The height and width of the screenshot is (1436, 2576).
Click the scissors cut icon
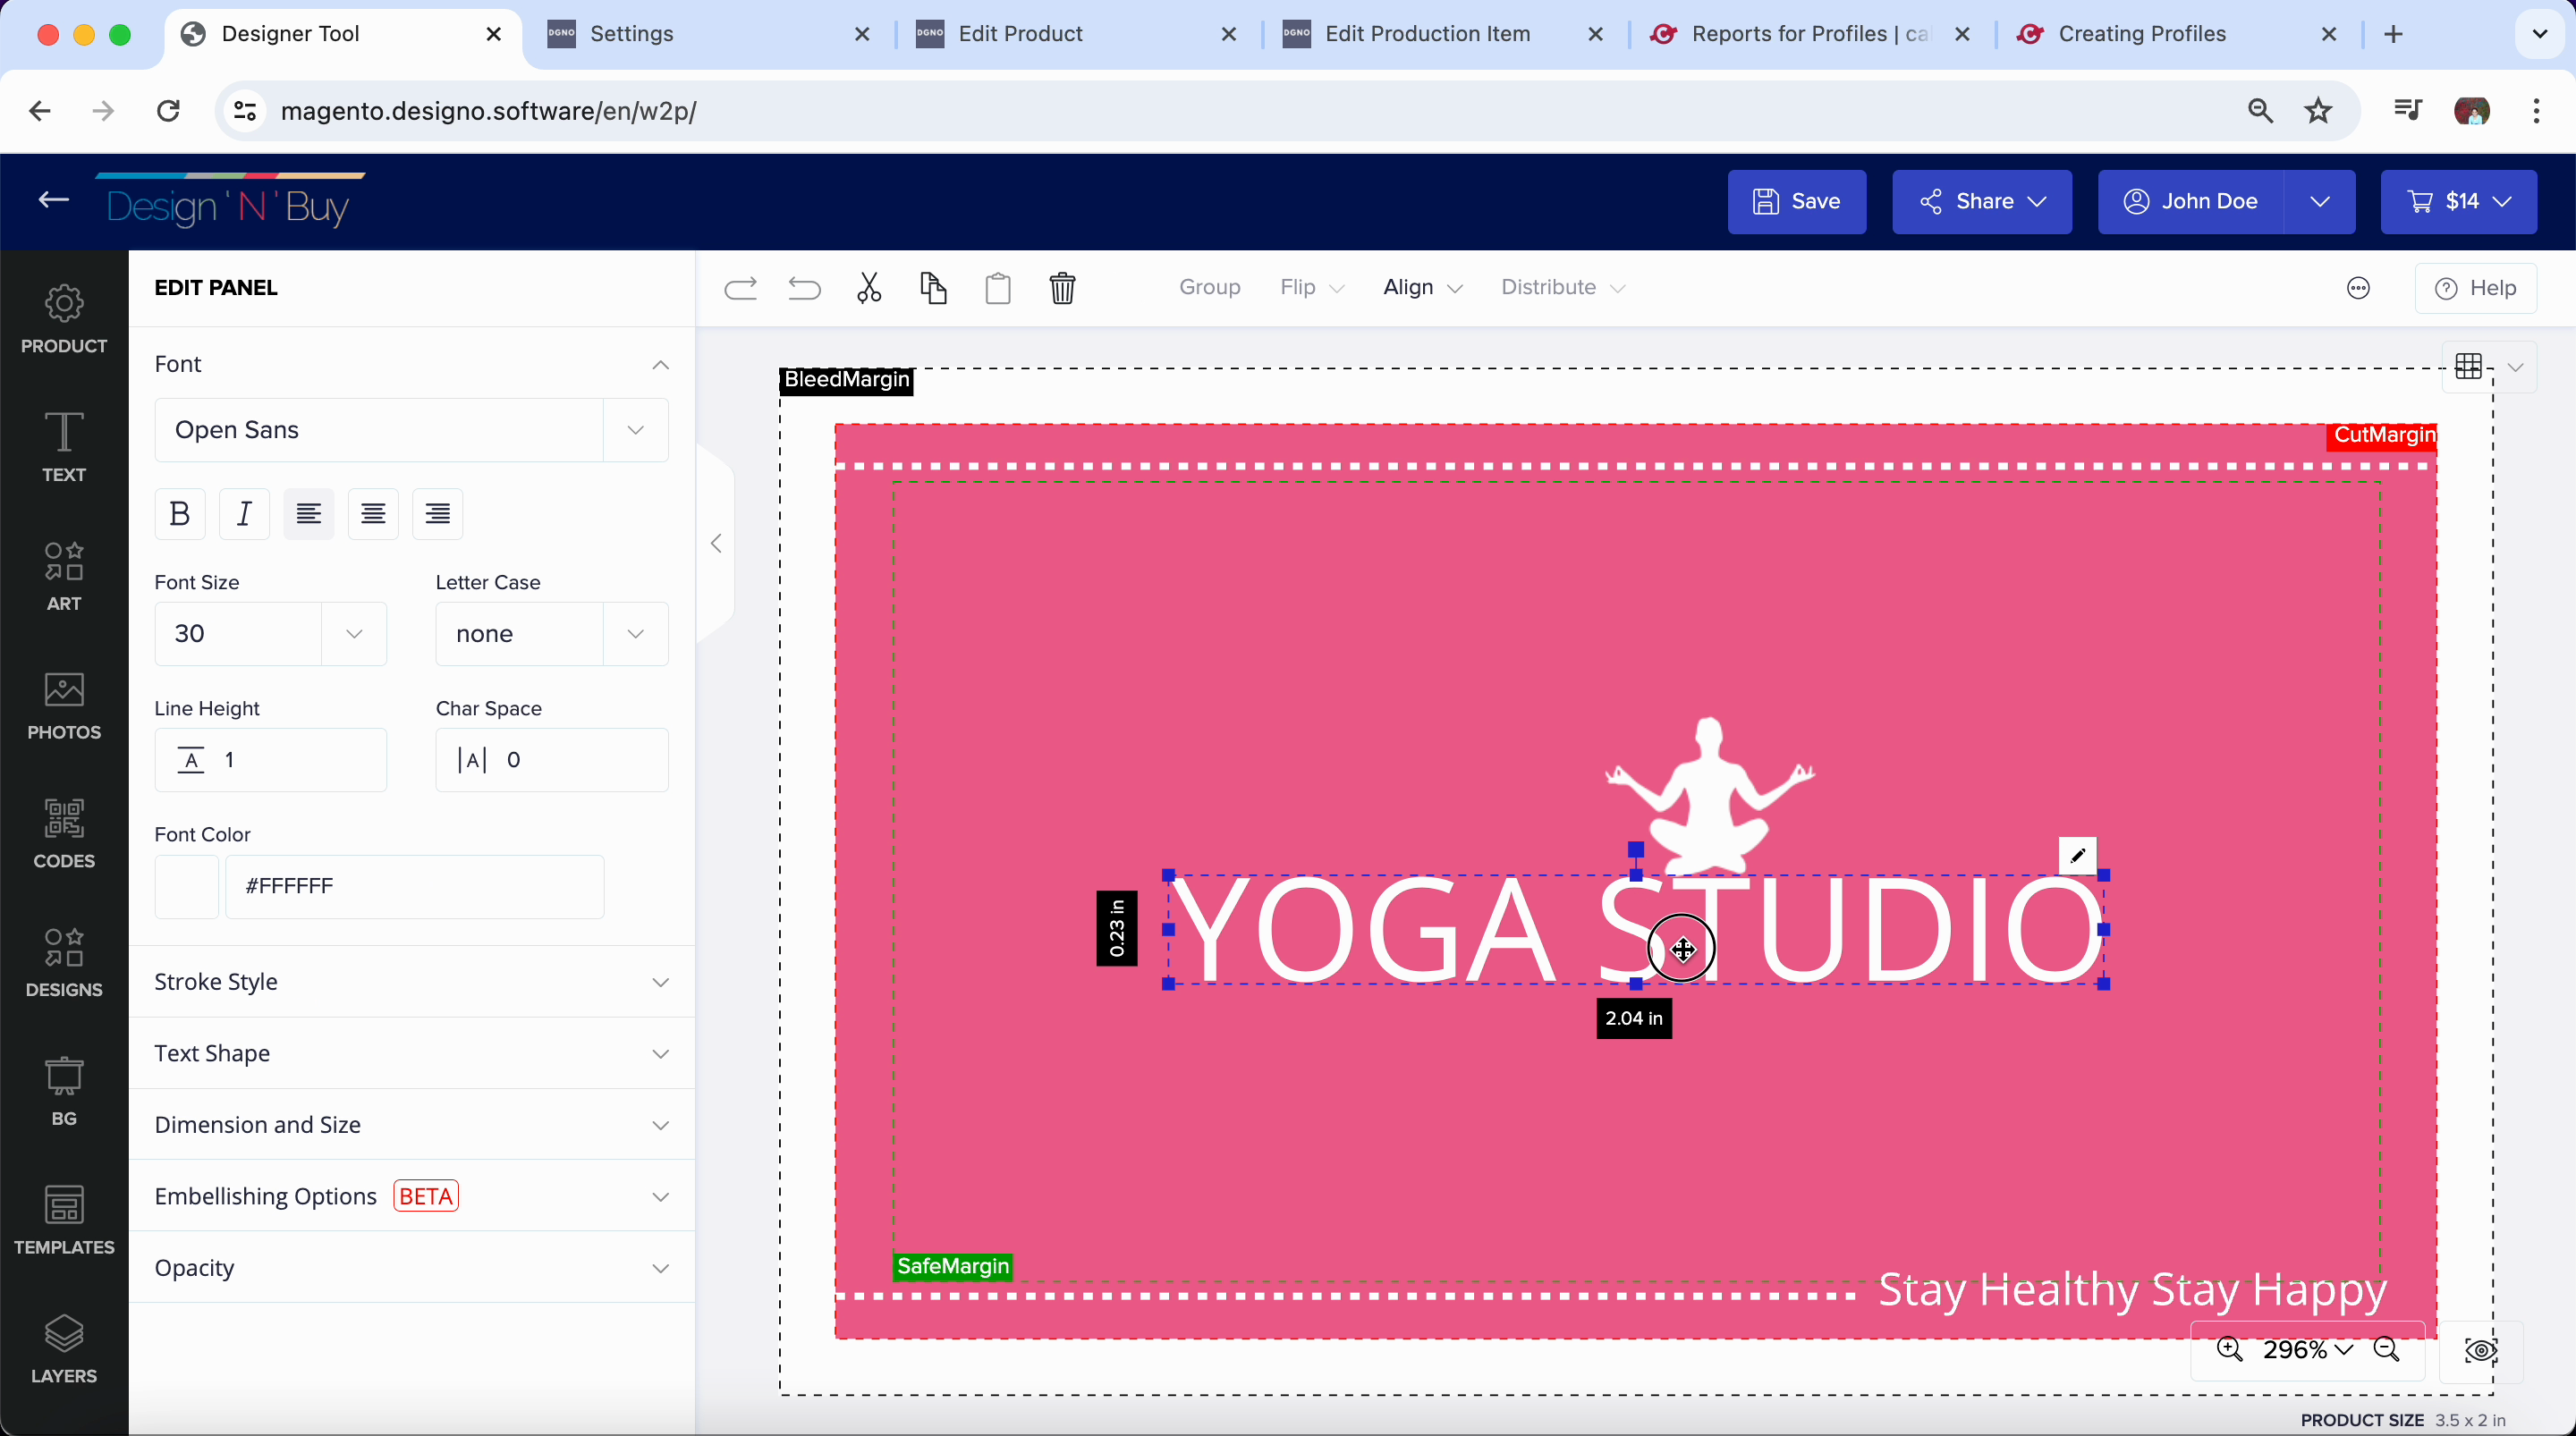click(868, 288)
